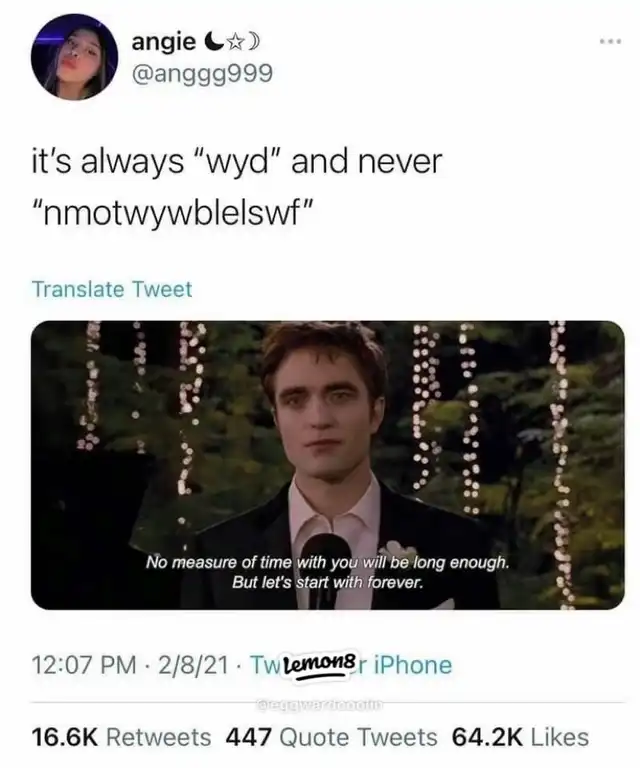Click the 12:07 PM timestamp

pyautogui.click(x=84, y=665)
